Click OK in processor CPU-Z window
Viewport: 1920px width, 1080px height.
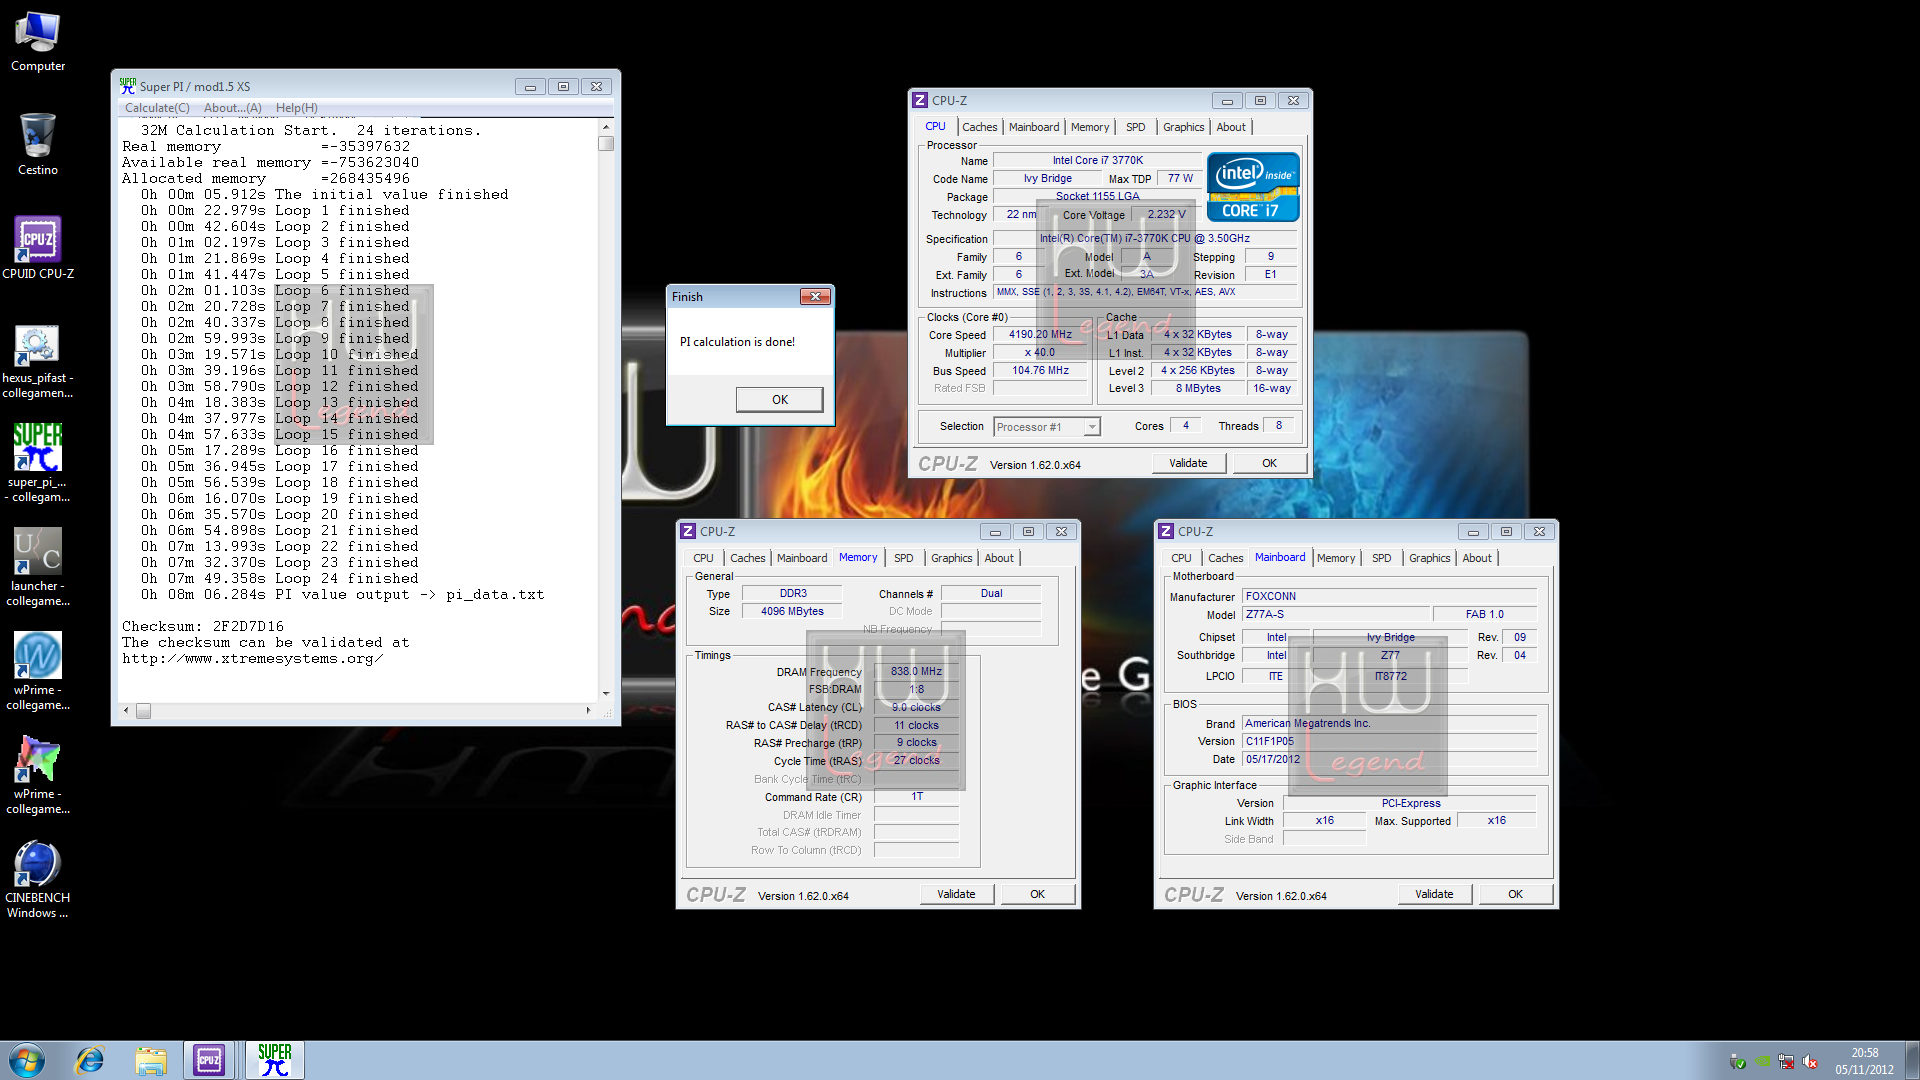tap(1269, 463)
